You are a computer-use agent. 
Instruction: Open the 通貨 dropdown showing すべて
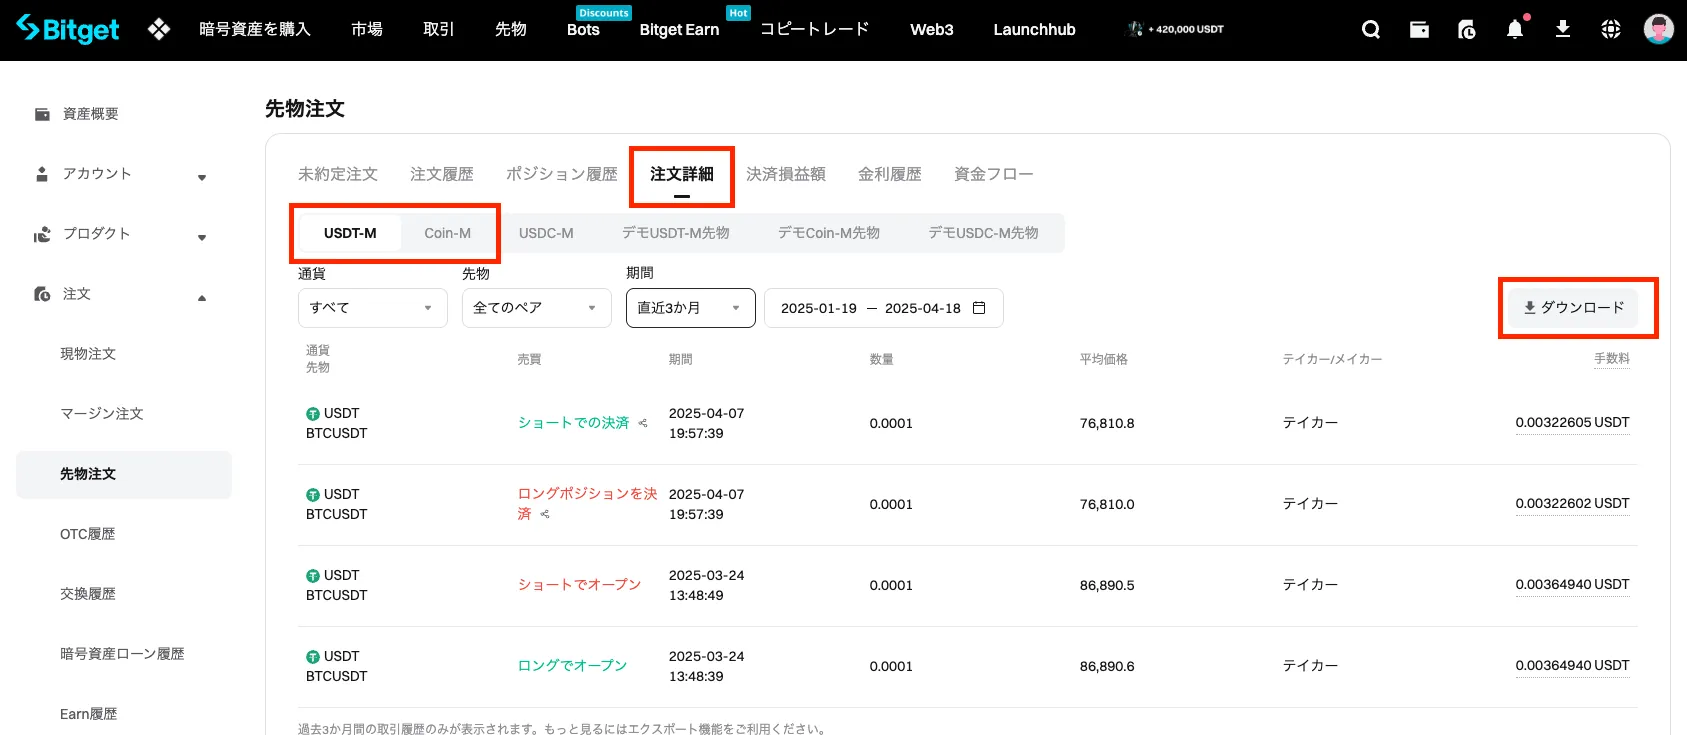(372, 308)
